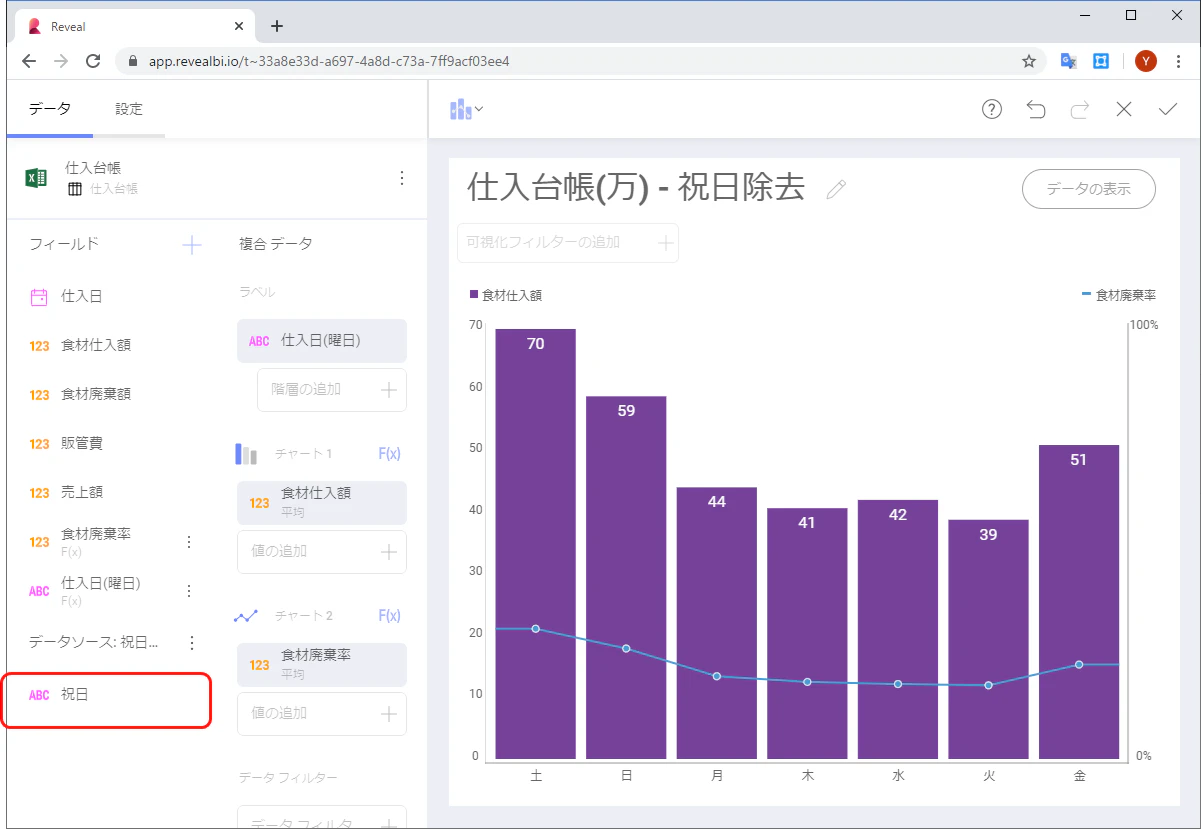The image size is (1201, 829).
Task: Open the F(x) settings for チャート 1
Action: coord(389,454)
